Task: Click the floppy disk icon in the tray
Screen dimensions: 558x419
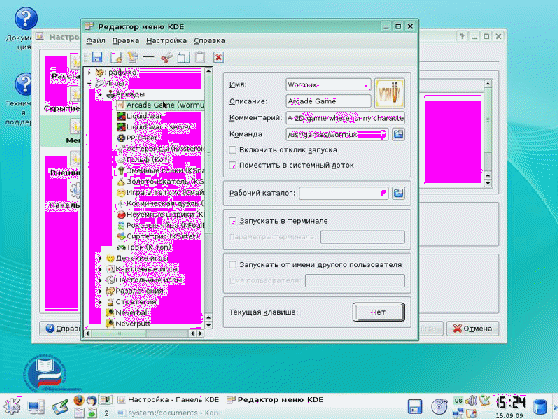Action: click(415, 407)
